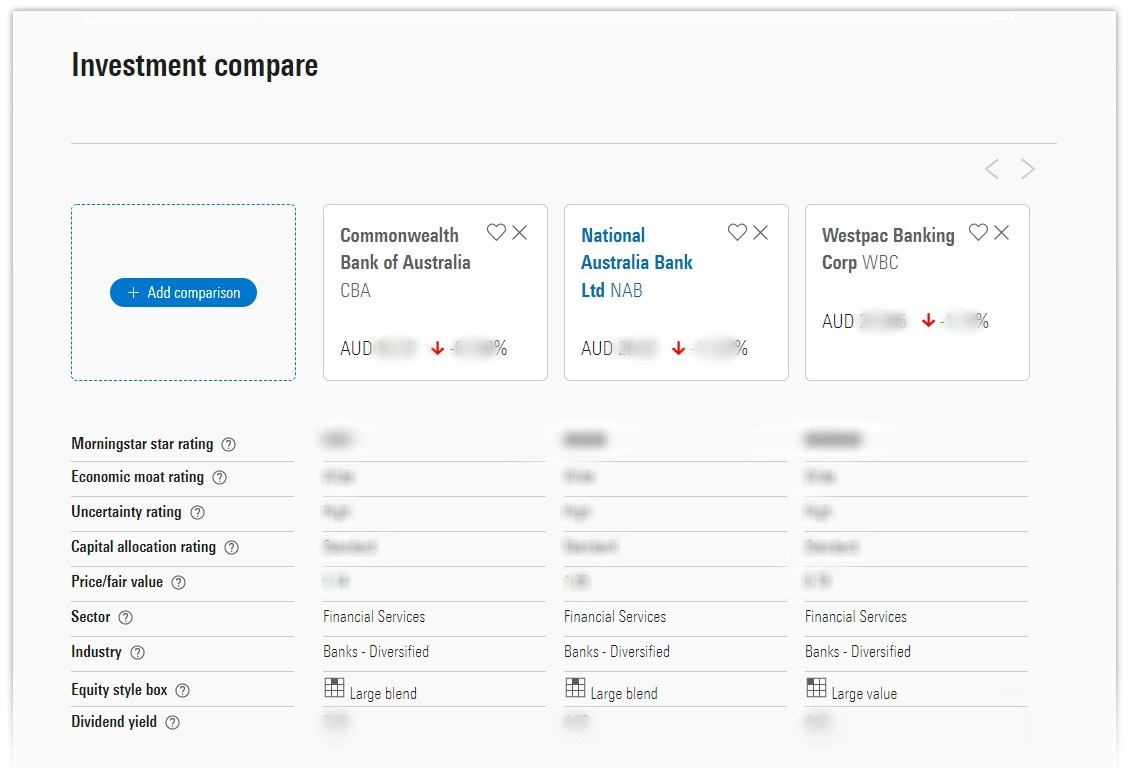
Task: Open Equity style box help icon
Action: click(x=183, y=690)
